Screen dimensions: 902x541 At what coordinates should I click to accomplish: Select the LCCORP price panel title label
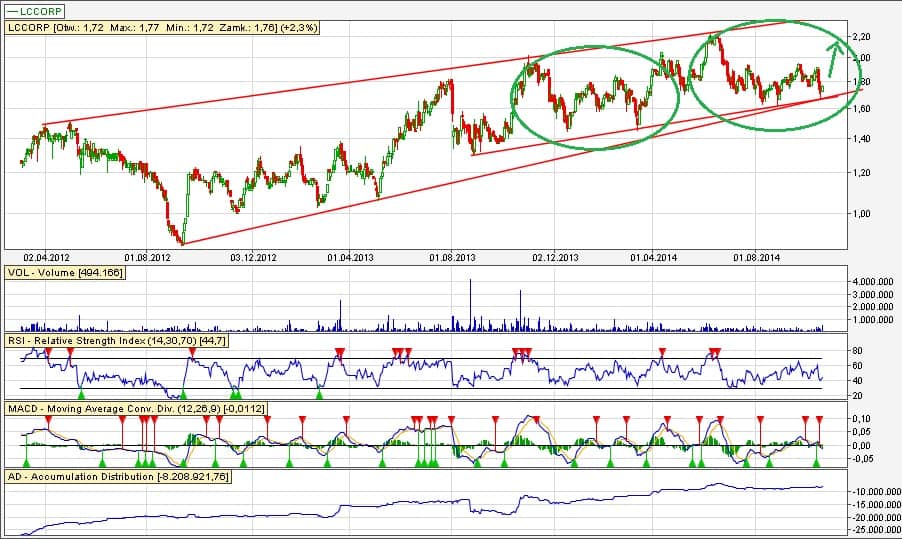pos(162,28)
